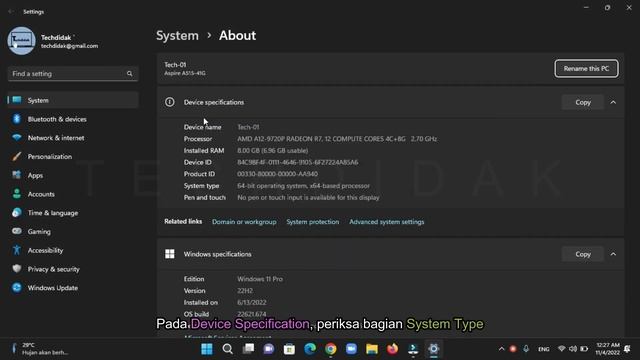Click Rename this PC button
Image resolution: width=640 pixels, height=360 pixels.
pos(586,69)
